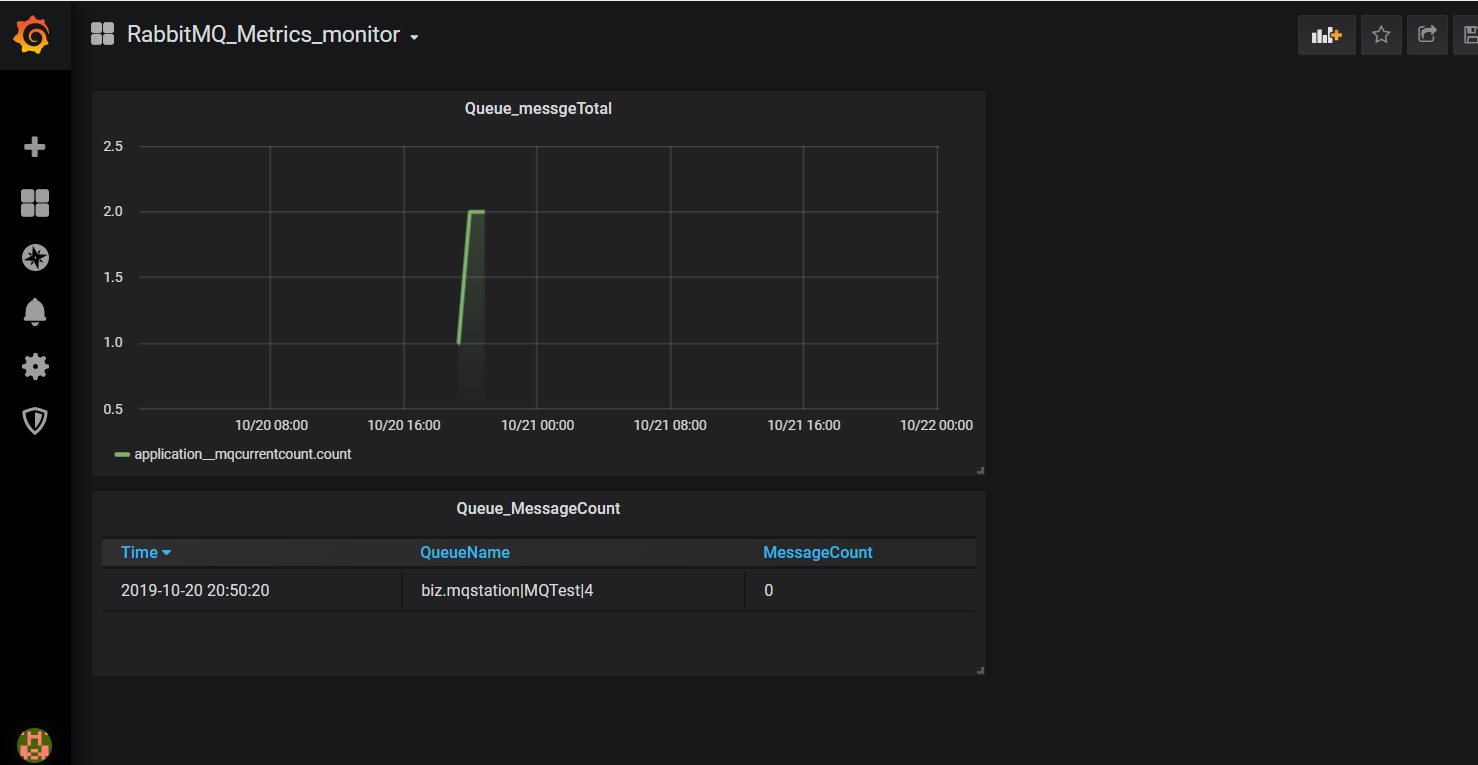This screenshot has width=1478, height=765.
Task: Open the RabbitMQ_Metrics_monitor dashboard dropdown
Action: pos(272,35)
